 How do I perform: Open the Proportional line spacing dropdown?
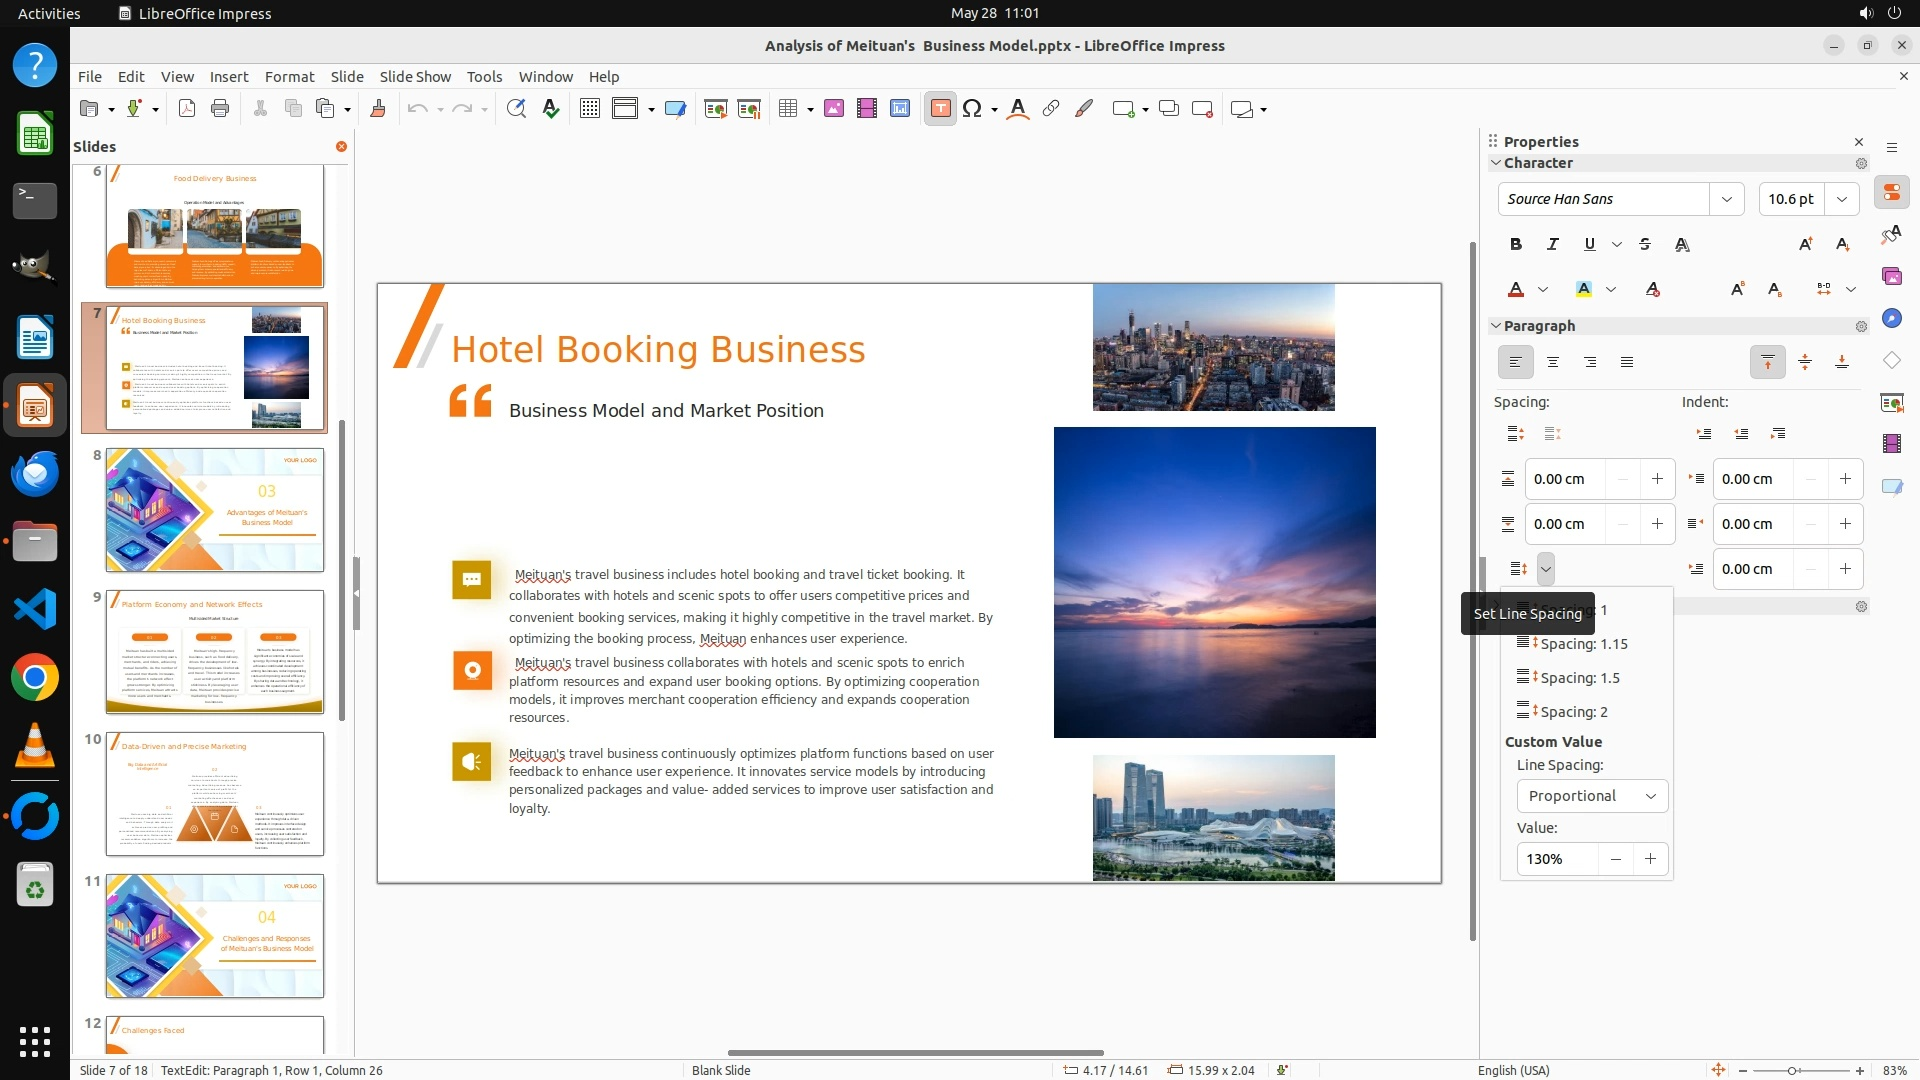click(1592, 796)
